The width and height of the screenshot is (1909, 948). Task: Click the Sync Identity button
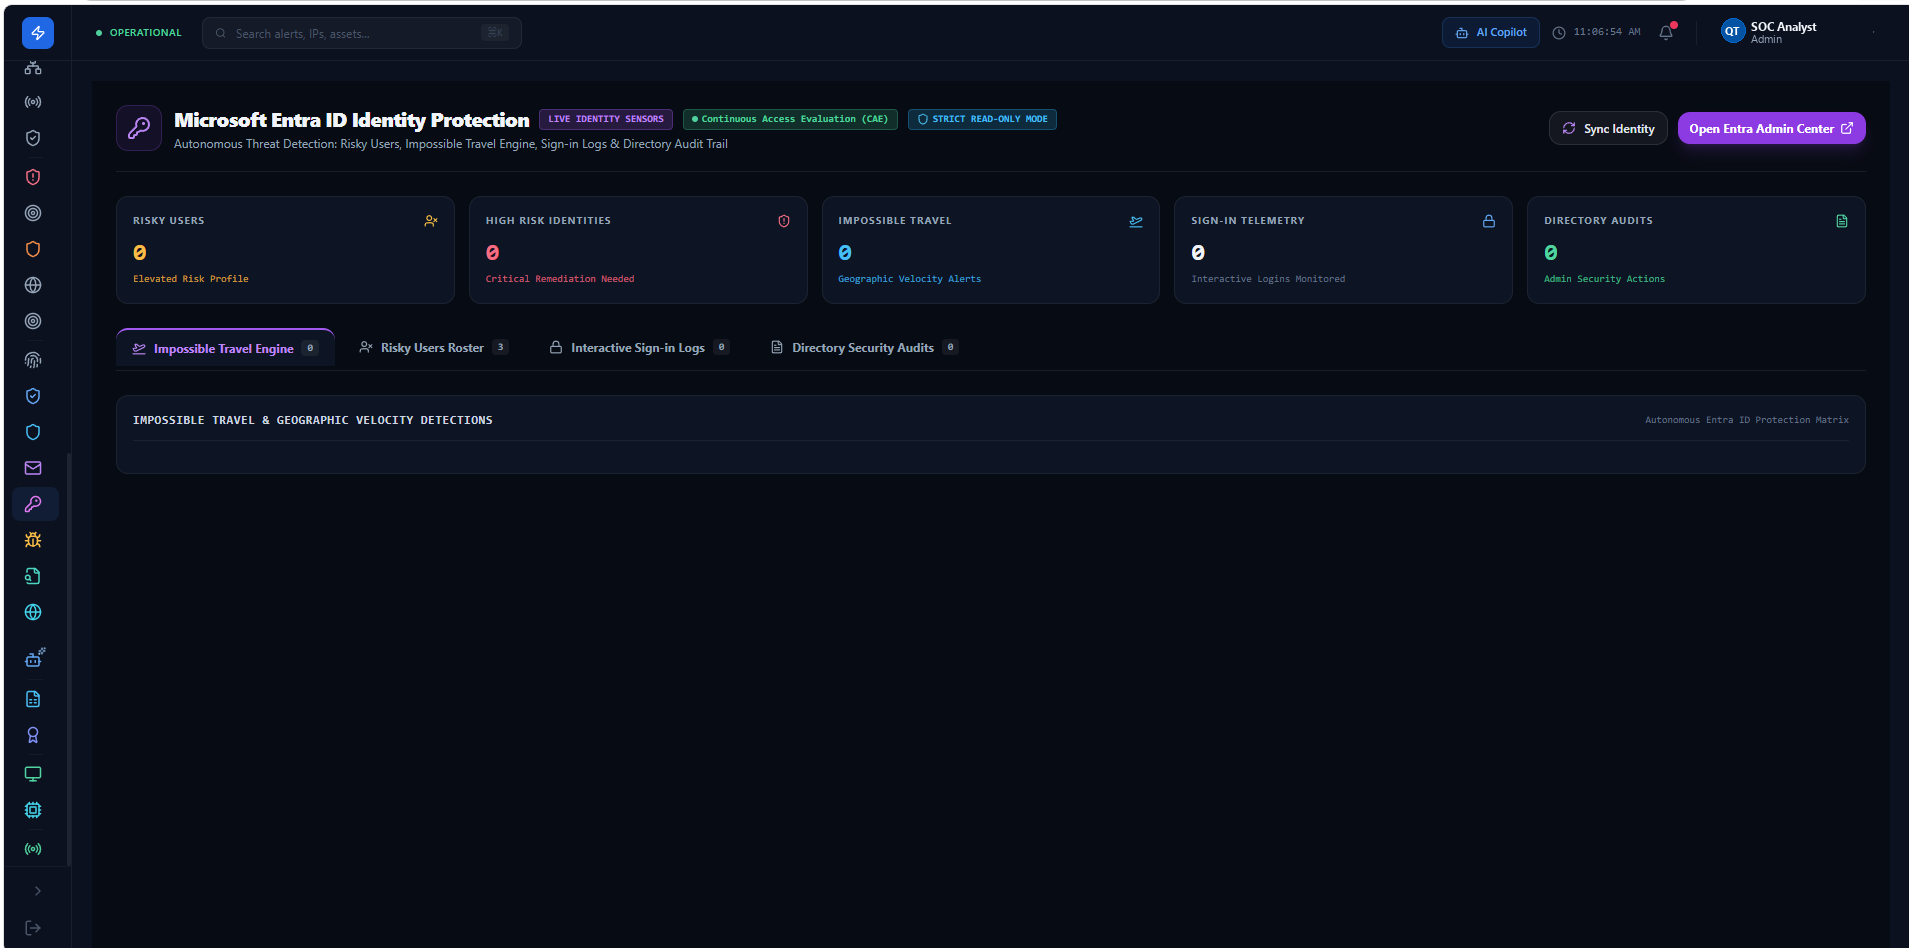[1608, 128]
